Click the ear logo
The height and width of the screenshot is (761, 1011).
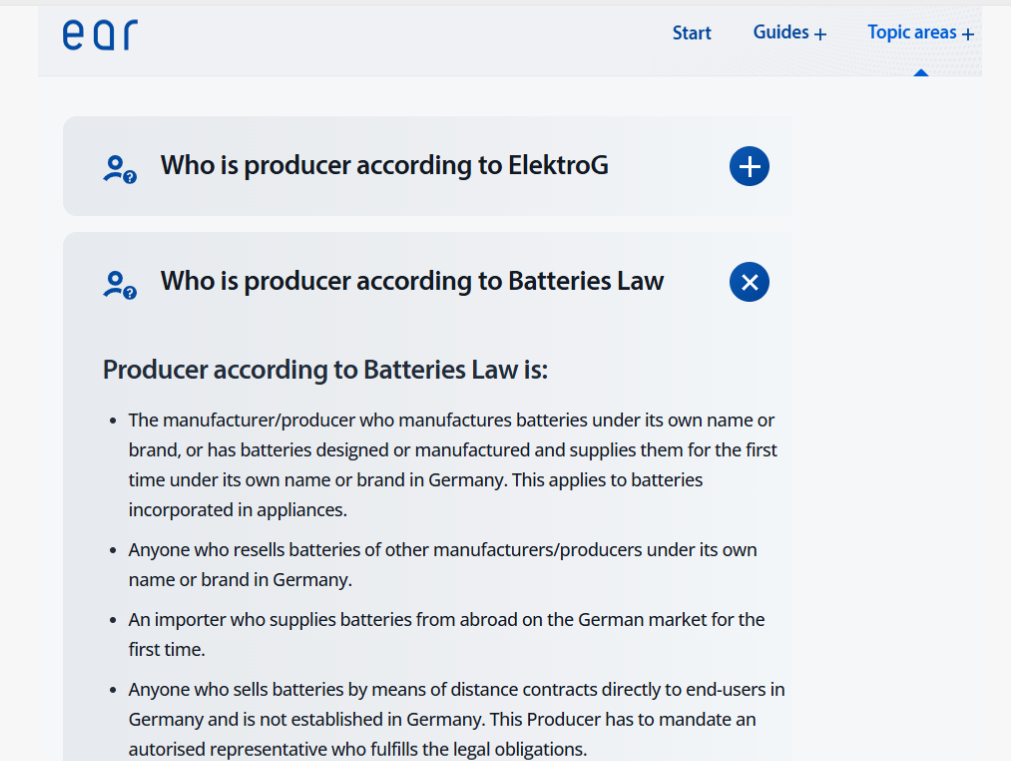(x=100, y=35)
